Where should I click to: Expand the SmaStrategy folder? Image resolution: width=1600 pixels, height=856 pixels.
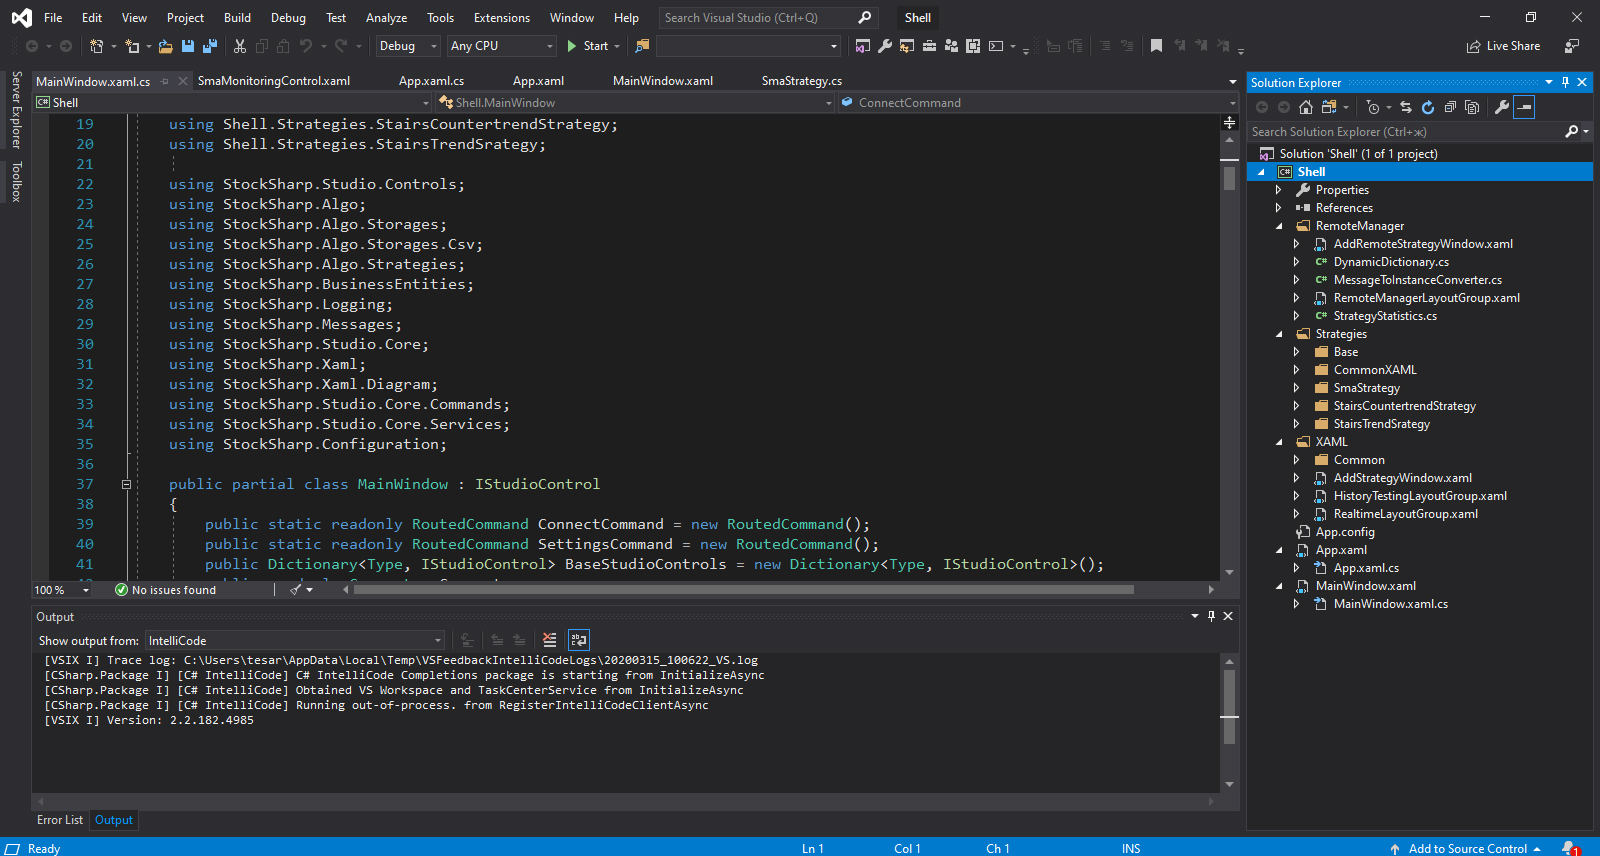click(1297, 388)
